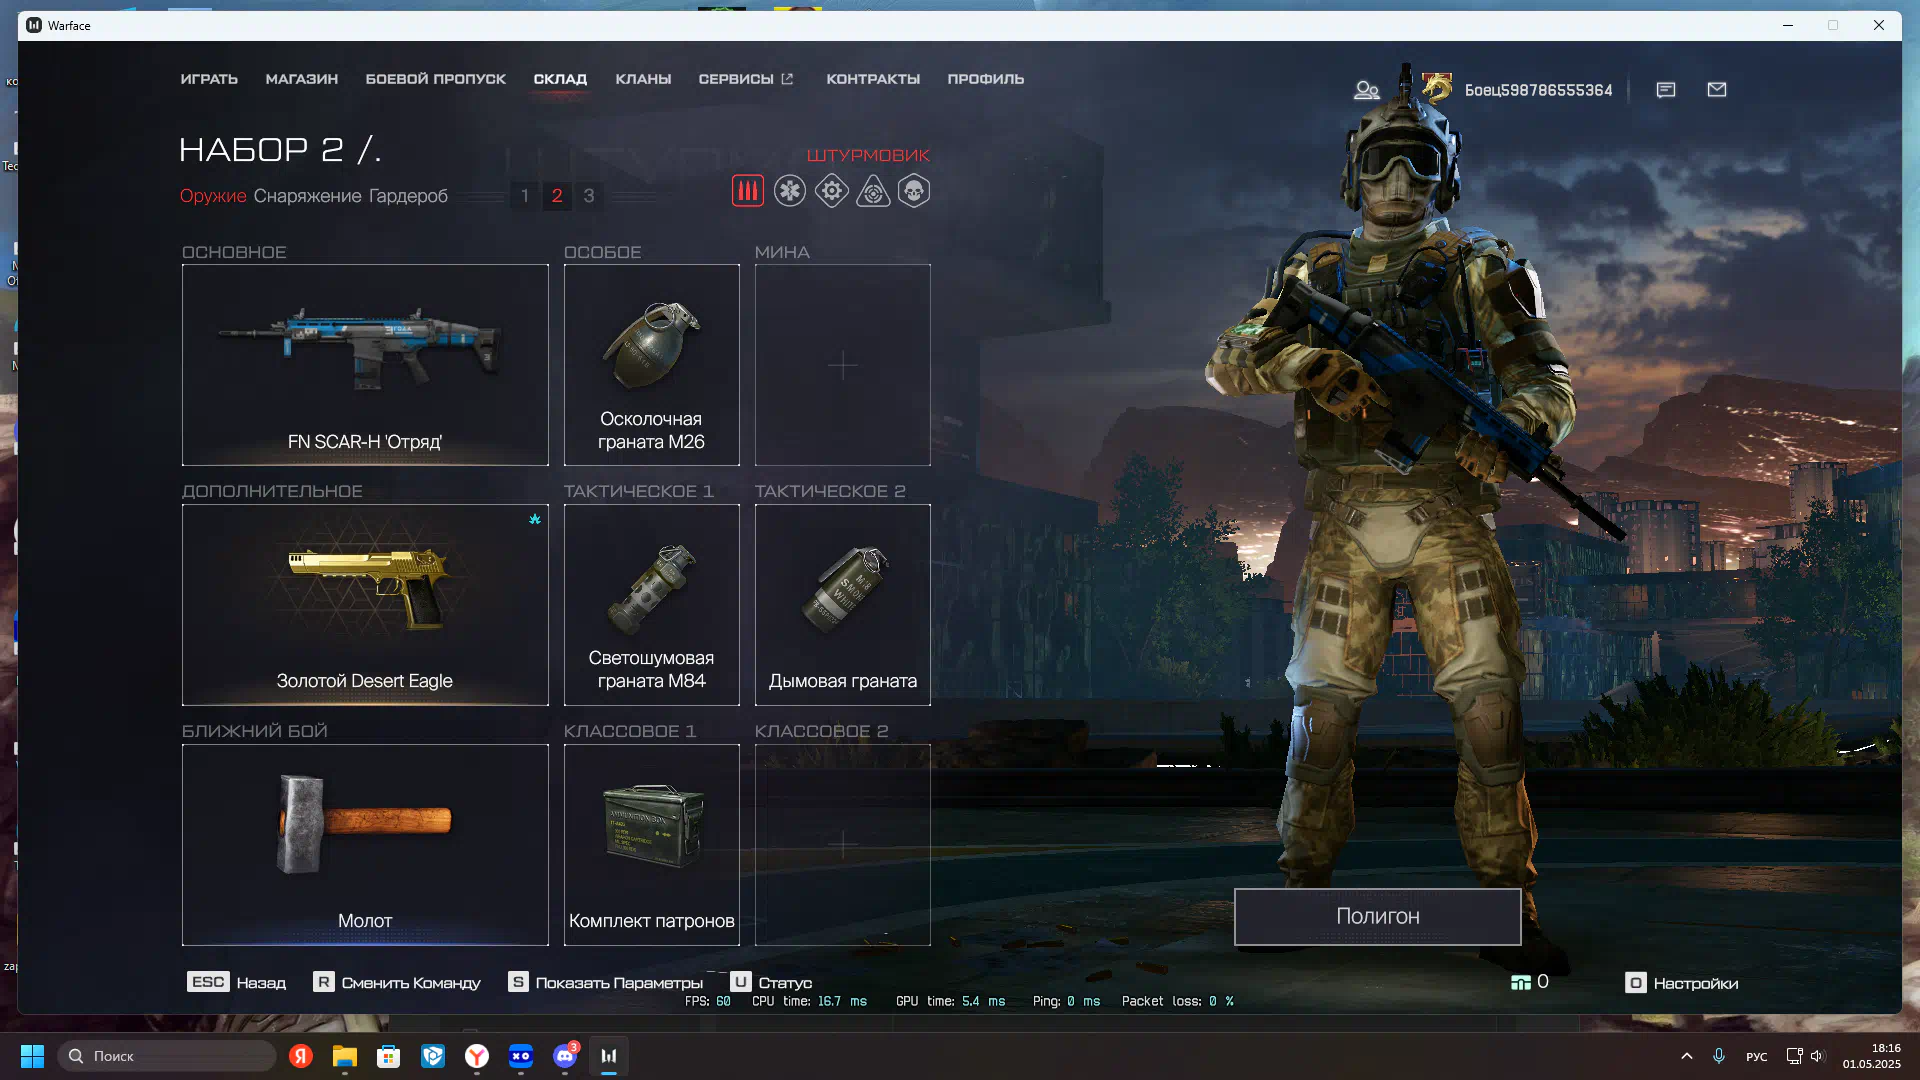Select loadout set 3

[x=589, y=196]
